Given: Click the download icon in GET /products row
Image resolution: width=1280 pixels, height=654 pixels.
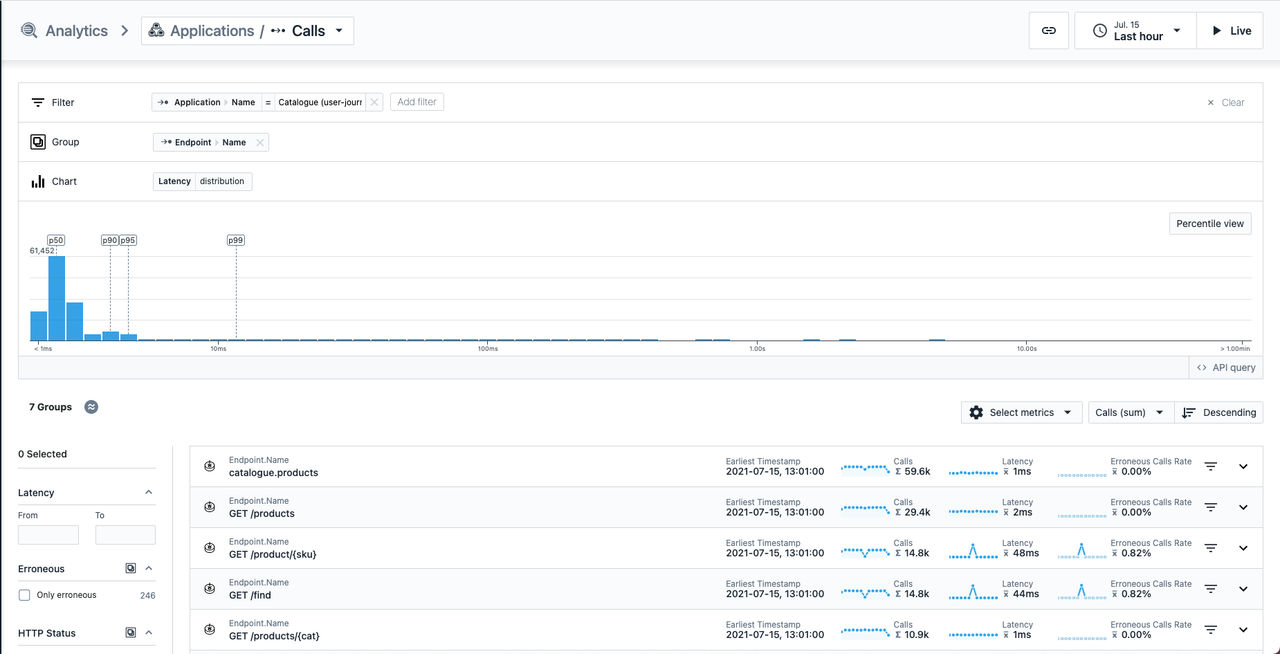Looking at the screenshot, I should (x=210, y=507).
